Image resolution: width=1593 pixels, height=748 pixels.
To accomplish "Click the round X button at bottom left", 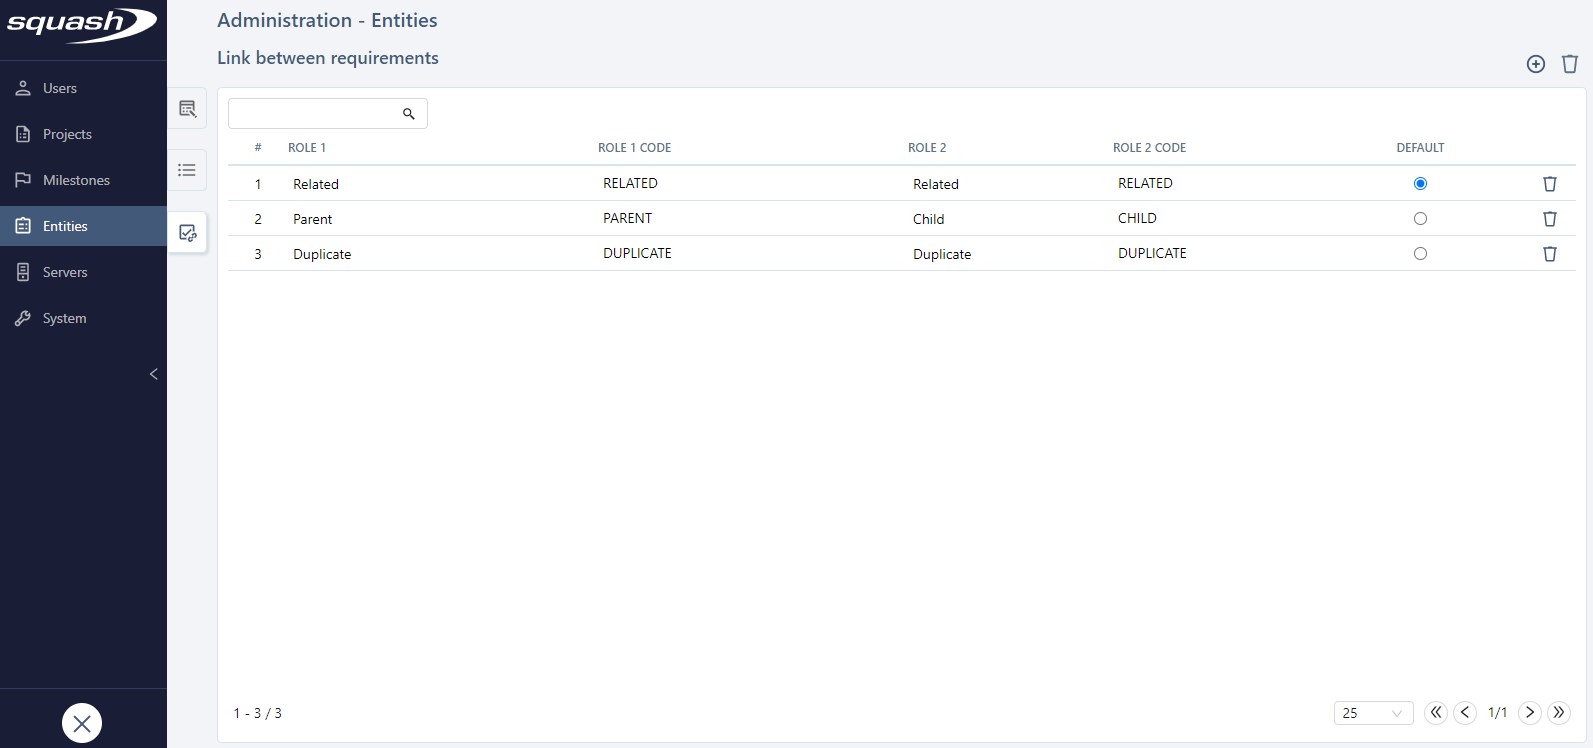I will pos(82,723).
